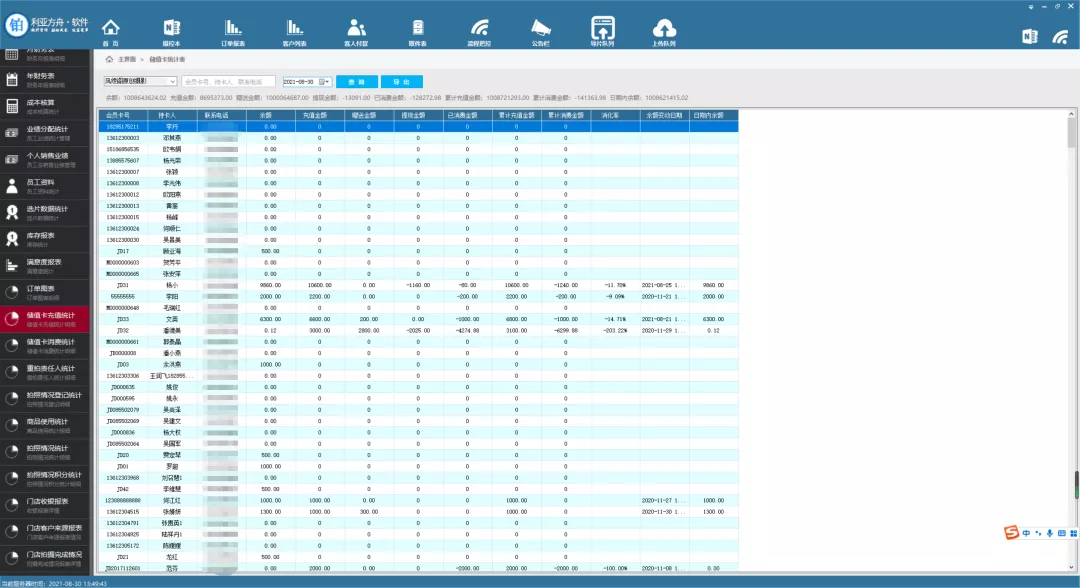
Task: Click the home icon in the breadcrumb
Action: point(109,59)
